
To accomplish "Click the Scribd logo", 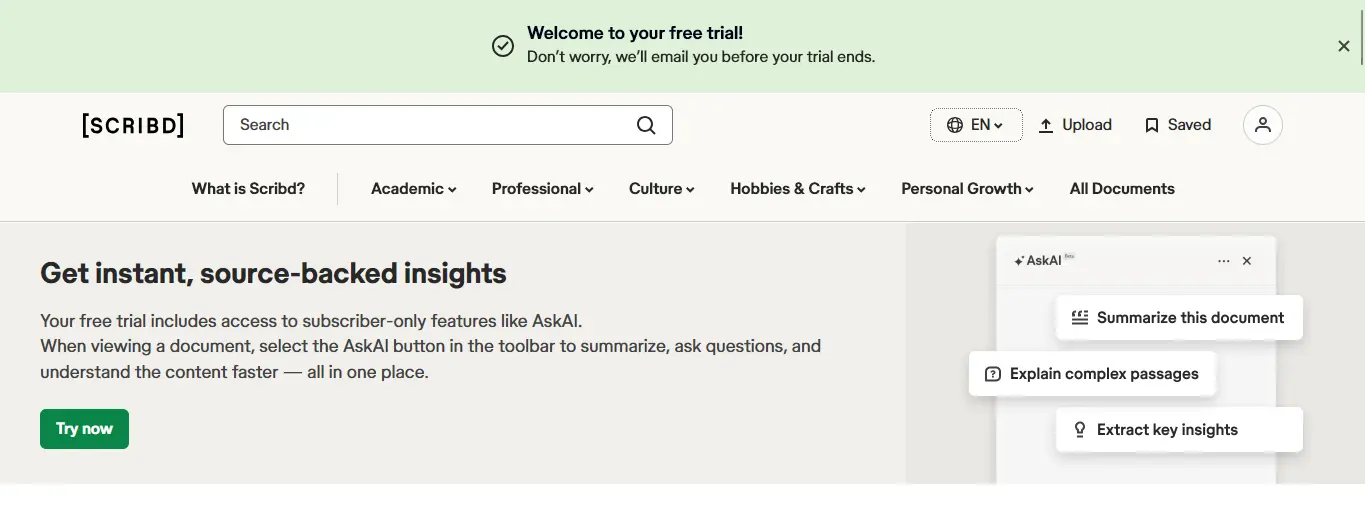I will pos(133,125).
